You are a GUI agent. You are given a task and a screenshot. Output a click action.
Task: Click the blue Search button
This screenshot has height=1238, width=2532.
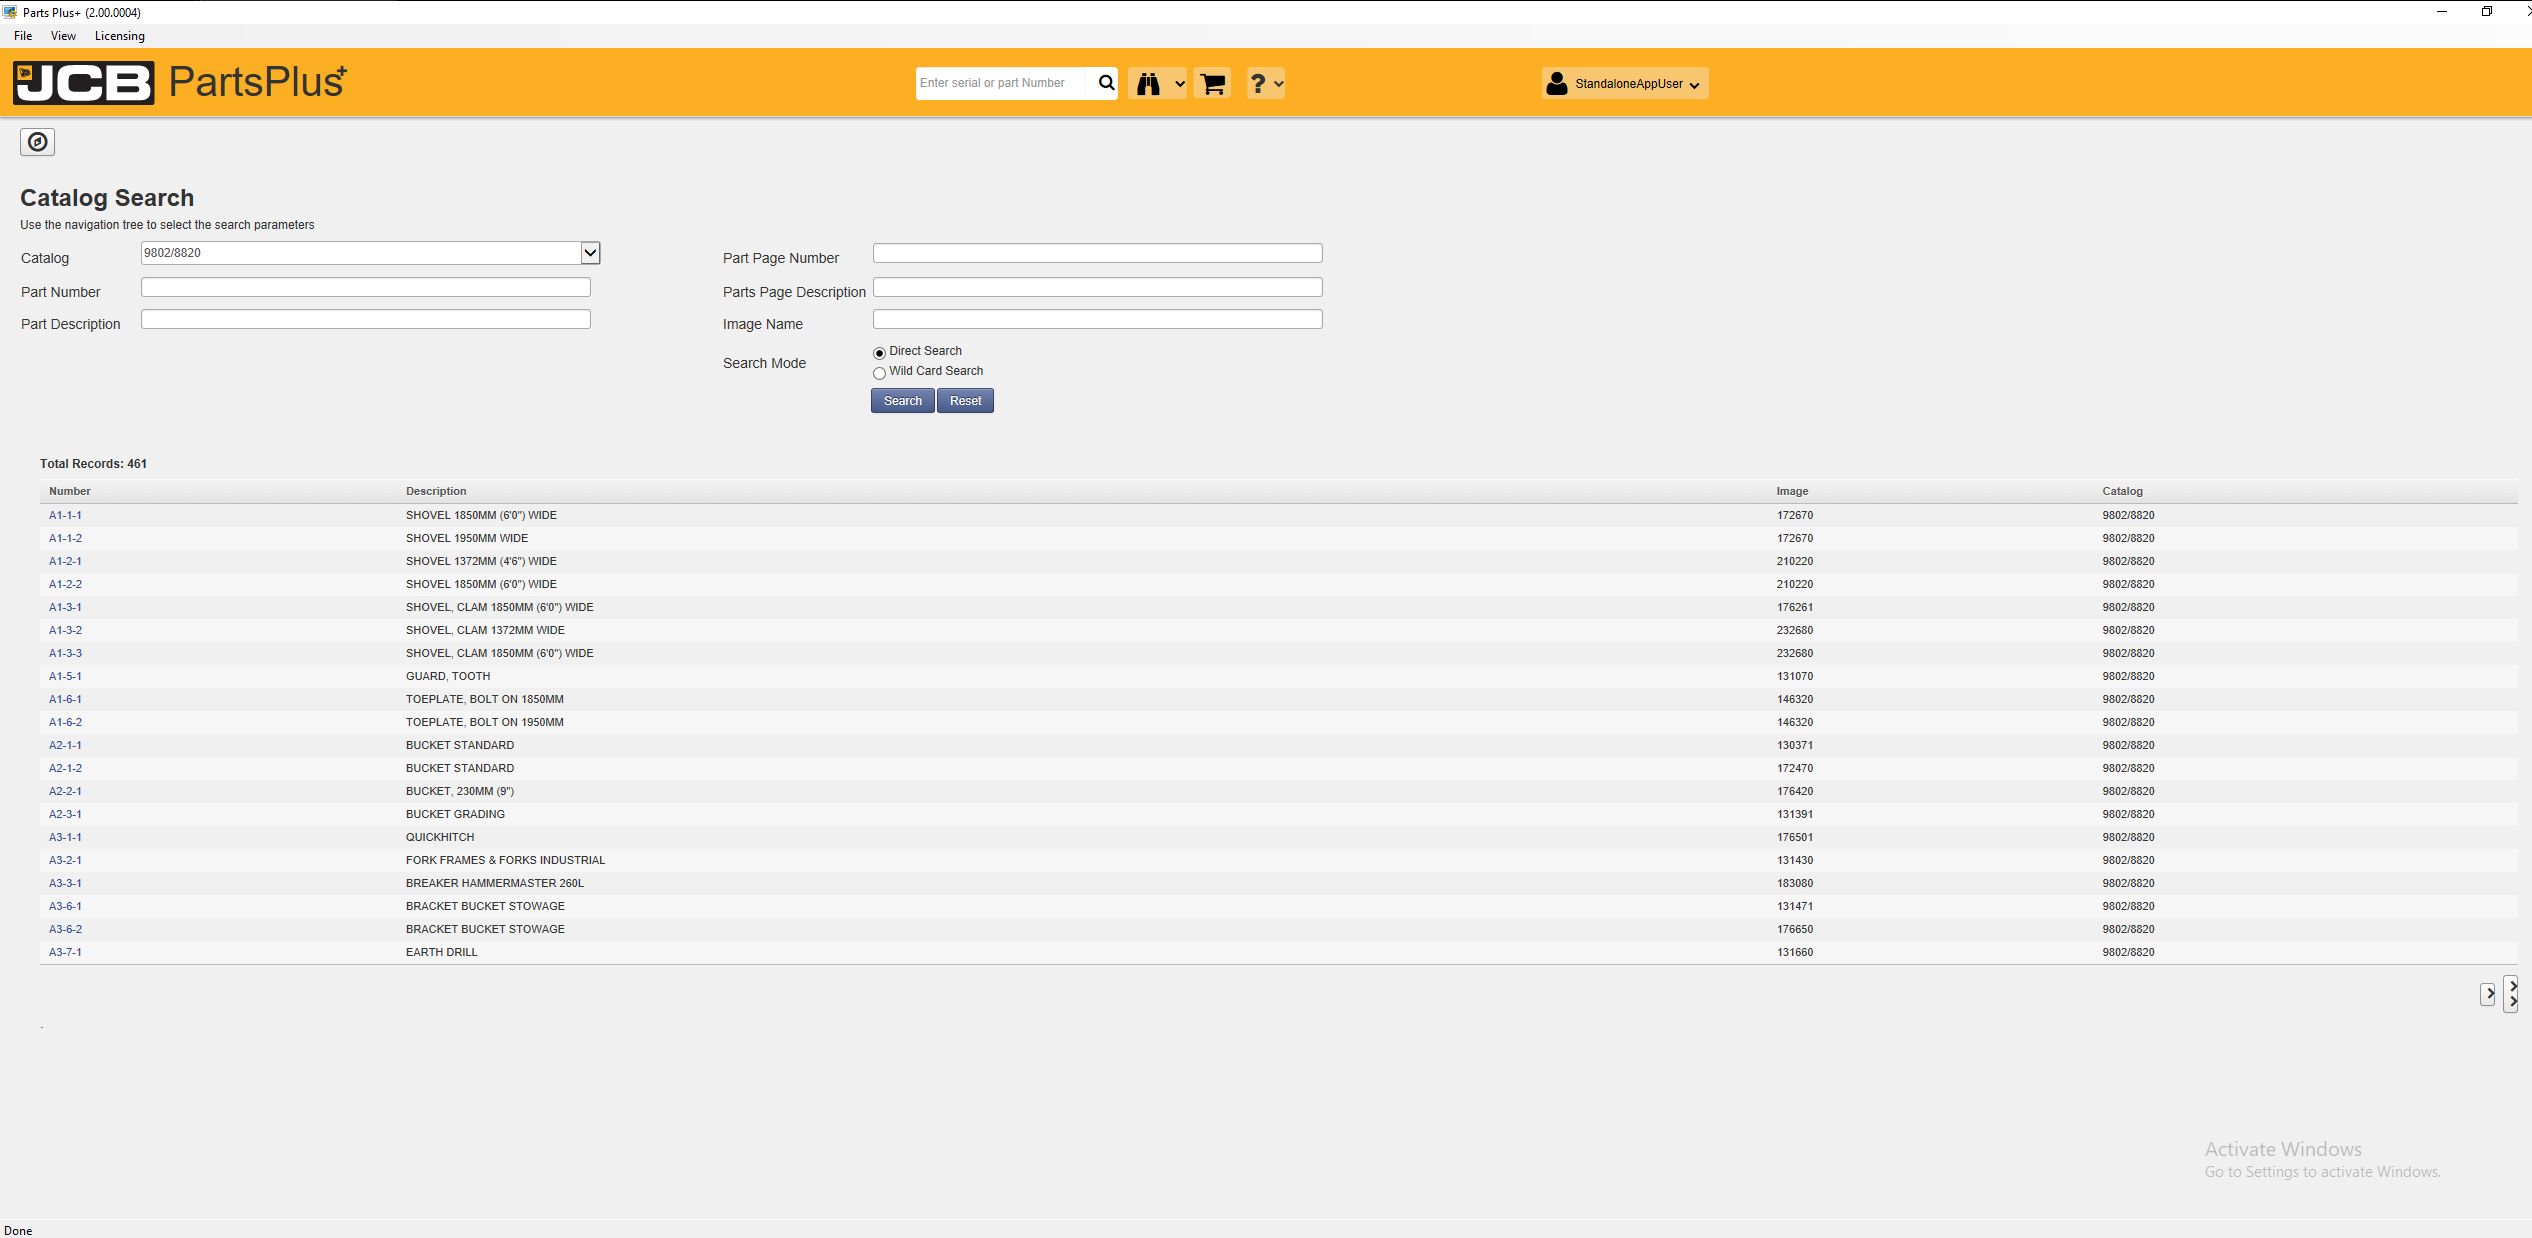[902, 401]
